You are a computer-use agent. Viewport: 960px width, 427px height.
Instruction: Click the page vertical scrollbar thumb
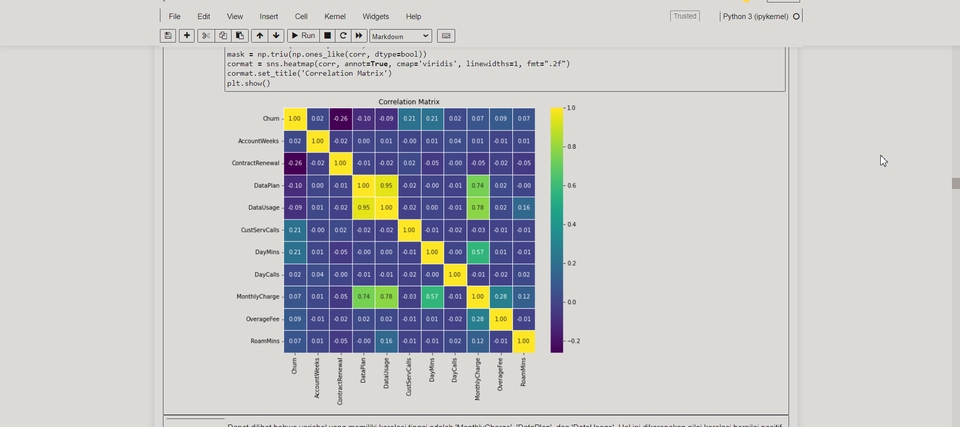click(x=955, y=183)
